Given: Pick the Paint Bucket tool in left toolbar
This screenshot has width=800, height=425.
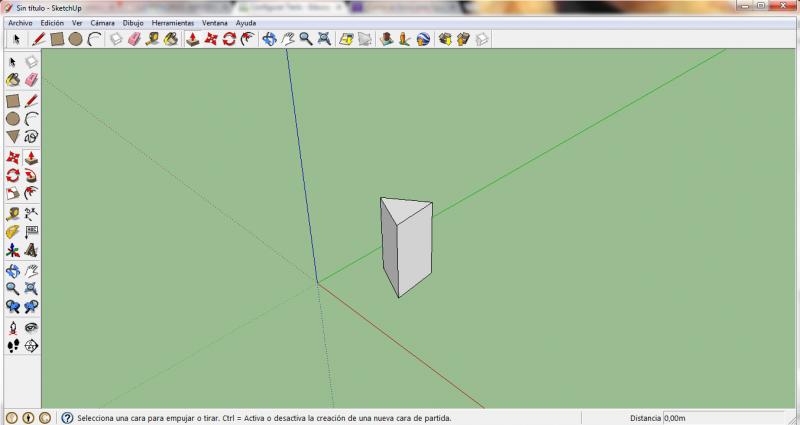Looking at the screenshot, I should click(x=13, y=79).
